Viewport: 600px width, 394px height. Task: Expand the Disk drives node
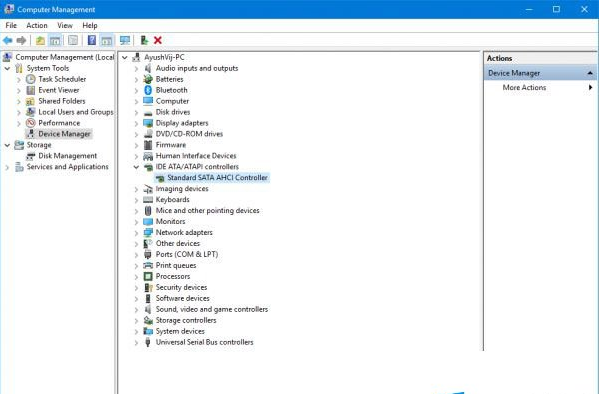136,112
